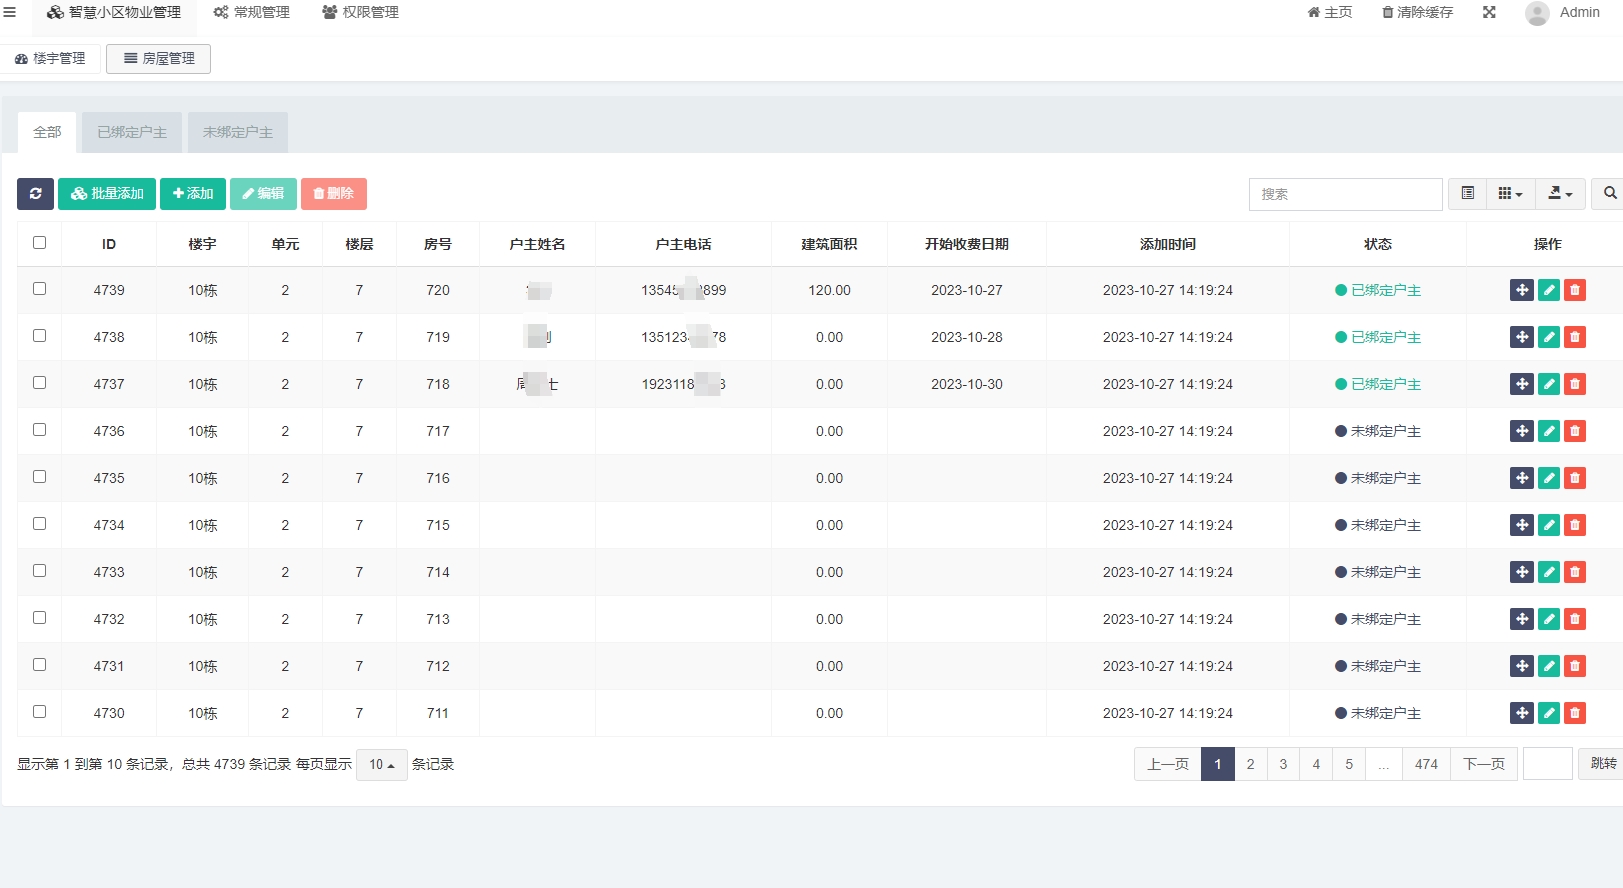Tick the checkbox for row ID 4733
The height and width of the screenshot is (888, 1623).
pyautogui.click(x=40, y=571)
